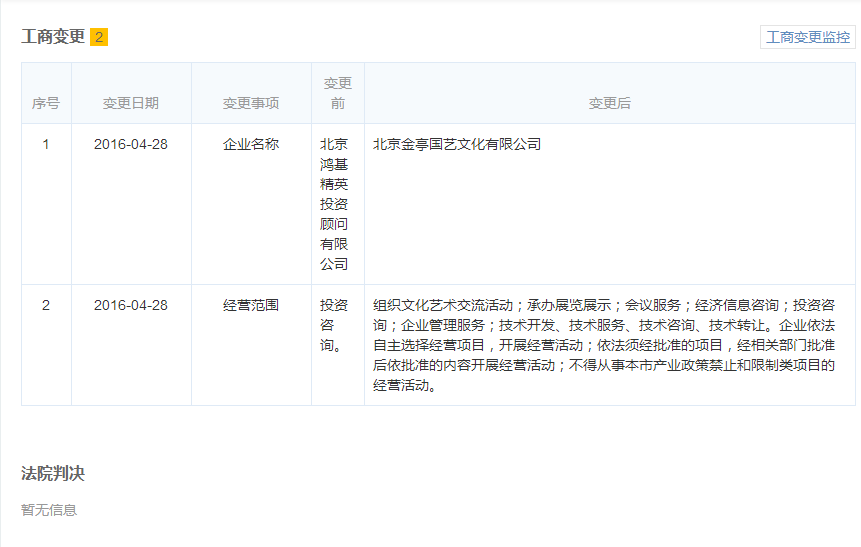The image size is (861, 547).
Task: Click the 变更前 column header
Action: (x=338, y=93)
